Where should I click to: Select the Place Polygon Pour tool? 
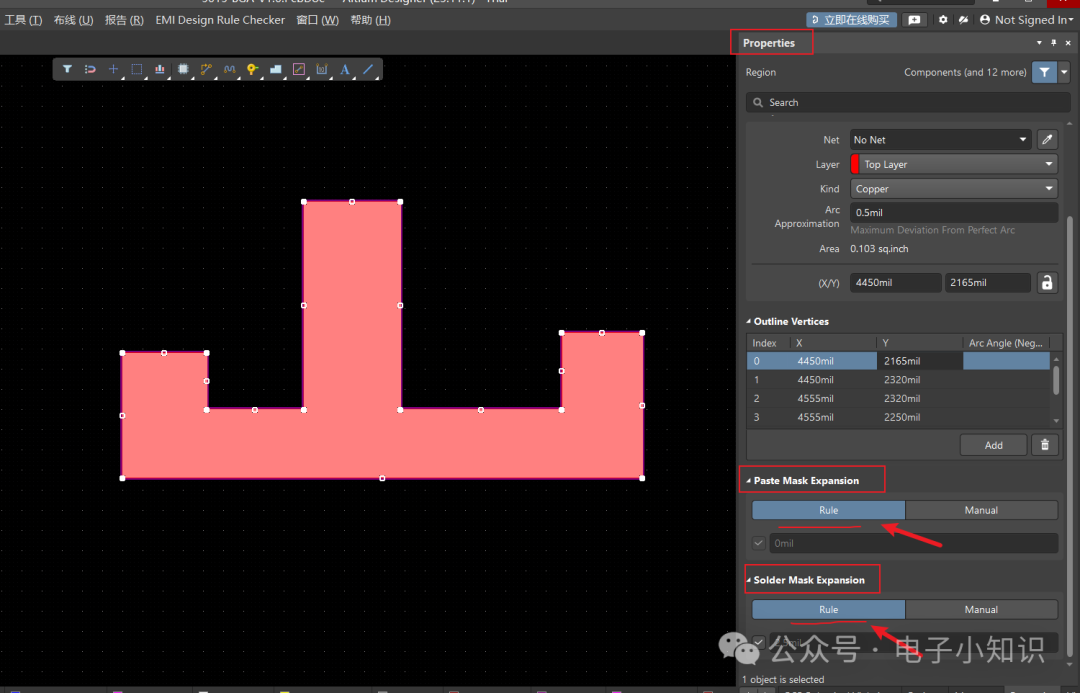[x=276, y=69]
